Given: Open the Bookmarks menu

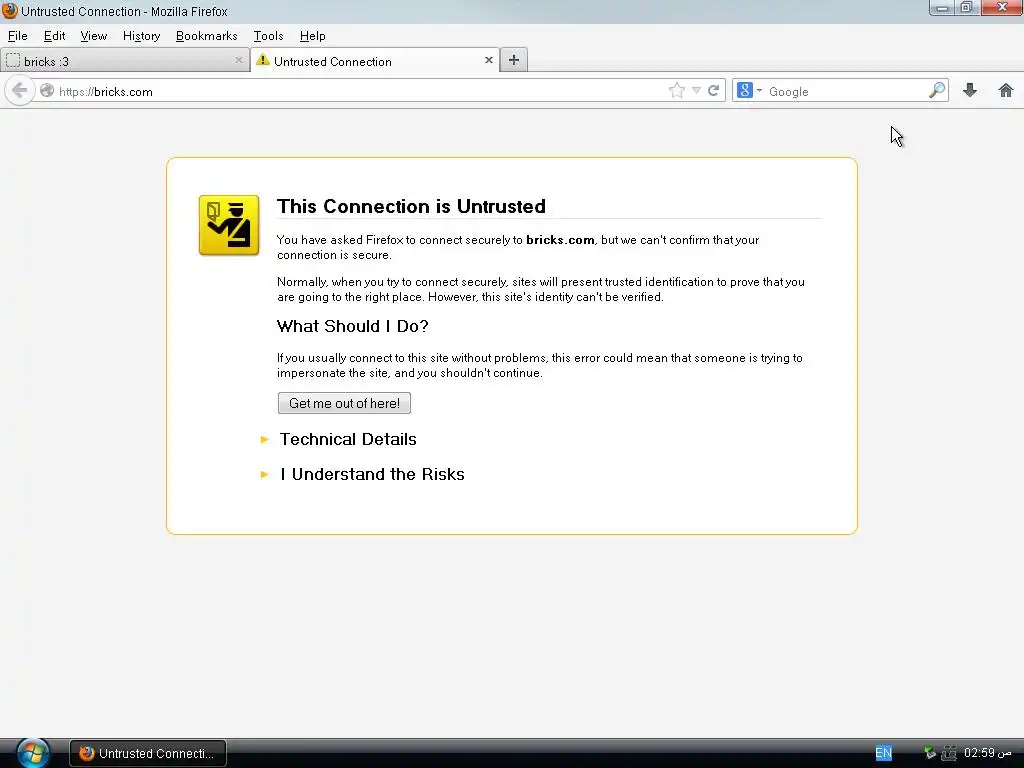Looking at the screenshot, I should click(206, 36).
